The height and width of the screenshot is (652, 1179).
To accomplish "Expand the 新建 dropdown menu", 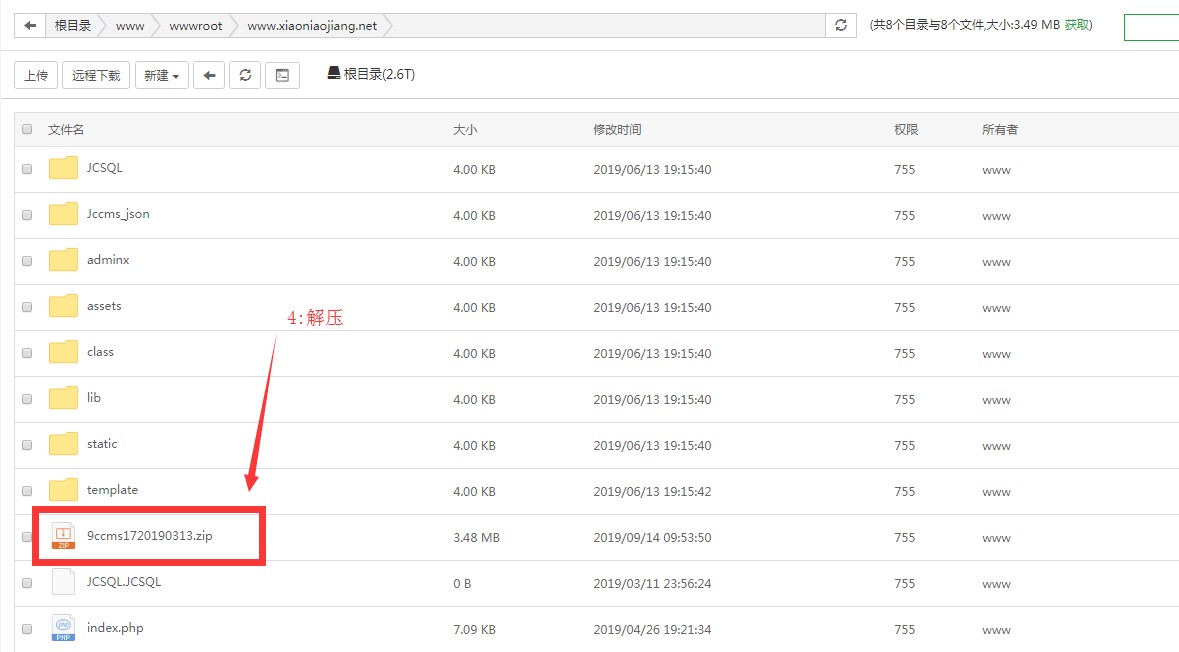I will pos(161,75).
